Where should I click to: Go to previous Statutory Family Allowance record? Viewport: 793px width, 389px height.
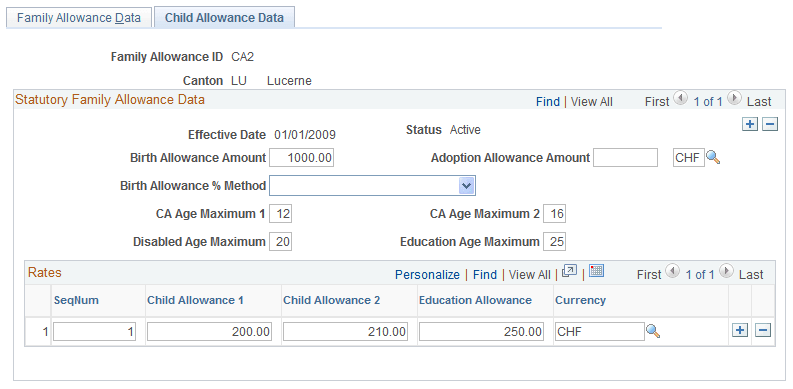681,98
